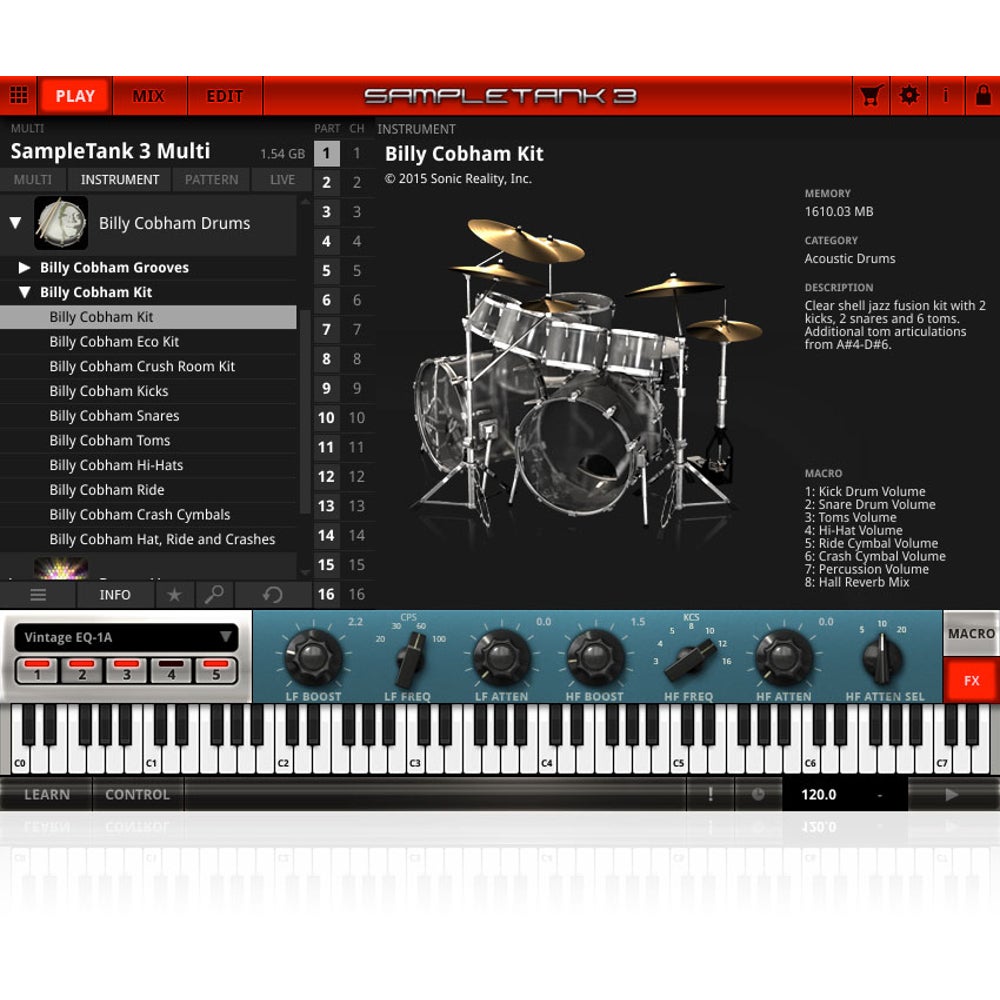Viewport: 1000px width, 1000px height.
Task: Collapse the Billy Cobham Drums library
Action: pyautogui.click(x=15, y=223)
